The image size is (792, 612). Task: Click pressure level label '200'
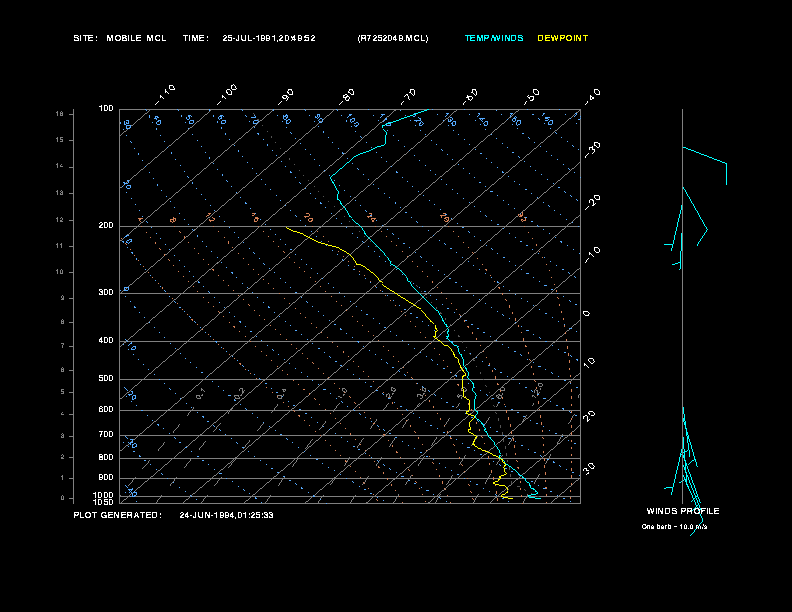tap(106, 226)
